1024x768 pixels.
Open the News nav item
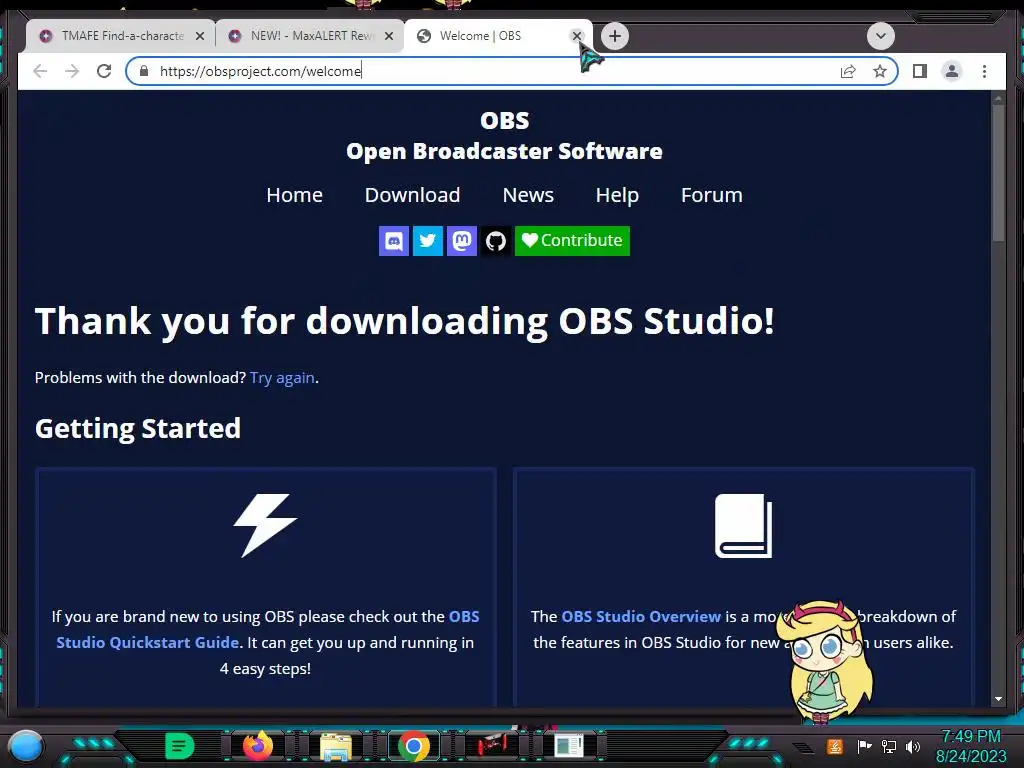click(x=528, y=195)
